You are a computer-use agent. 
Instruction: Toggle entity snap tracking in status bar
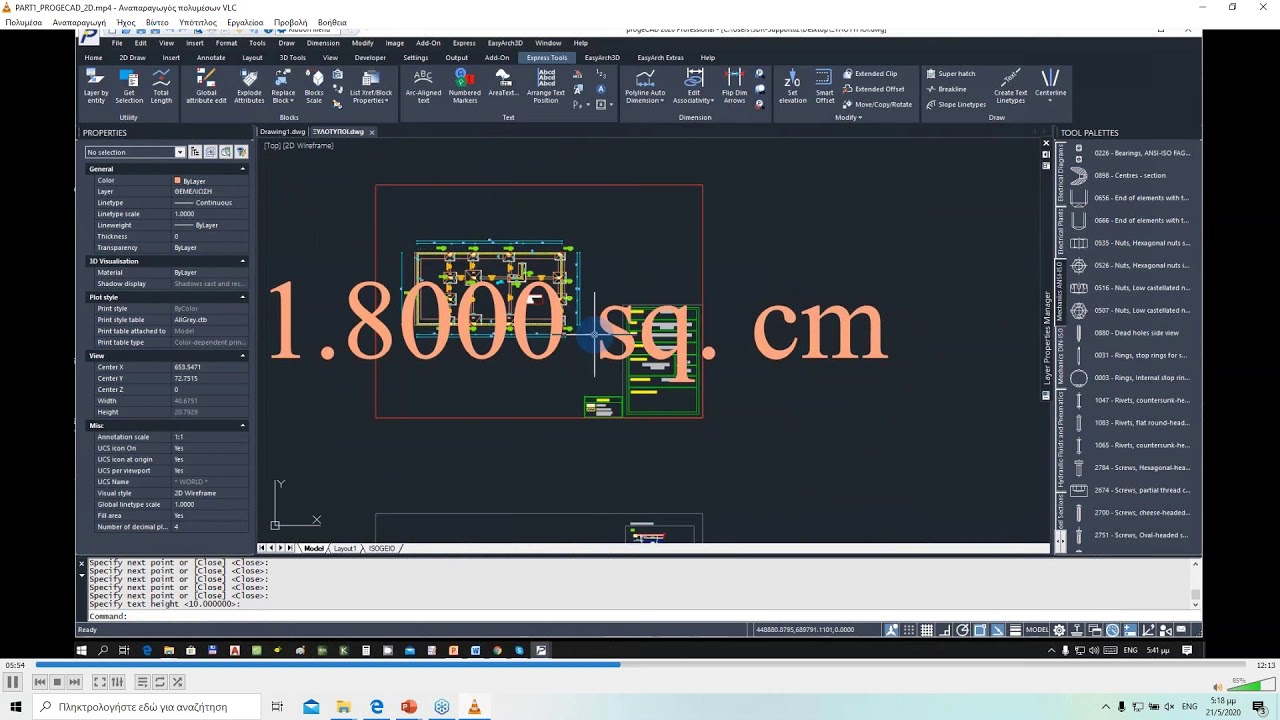coord(999,630)
